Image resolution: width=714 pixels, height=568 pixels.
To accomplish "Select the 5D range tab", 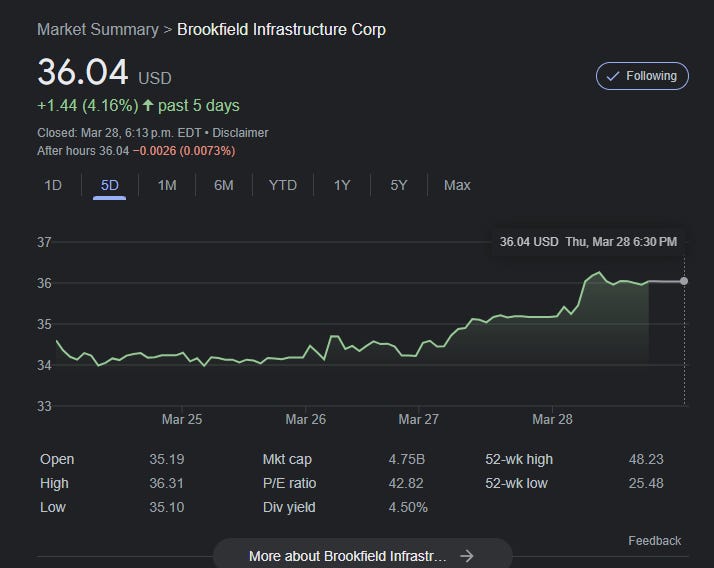I will pos(109,185).
